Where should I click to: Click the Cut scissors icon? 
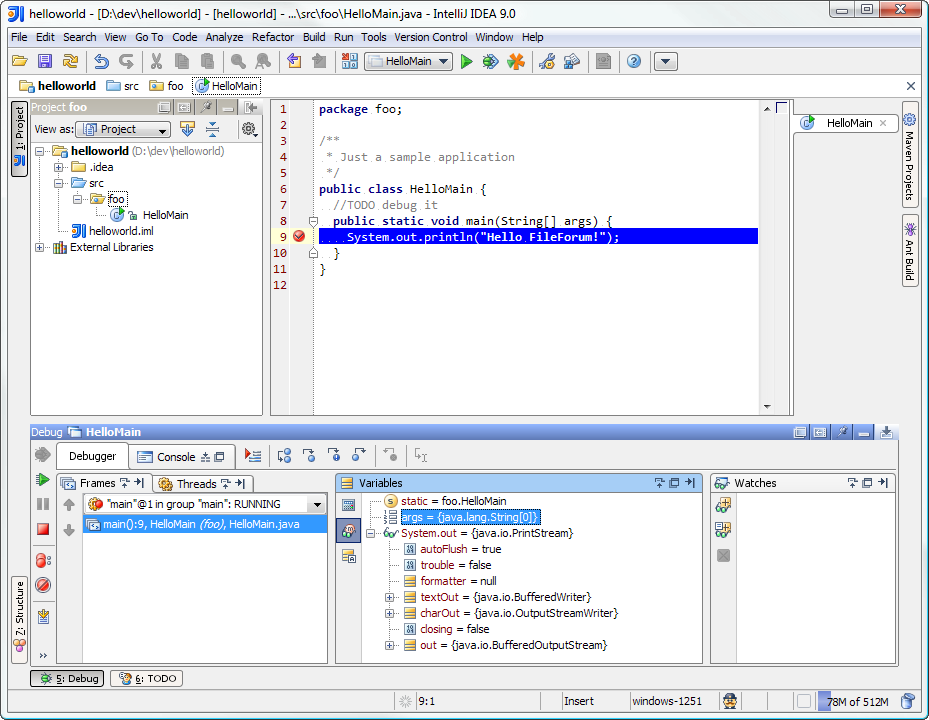[156, 61]
